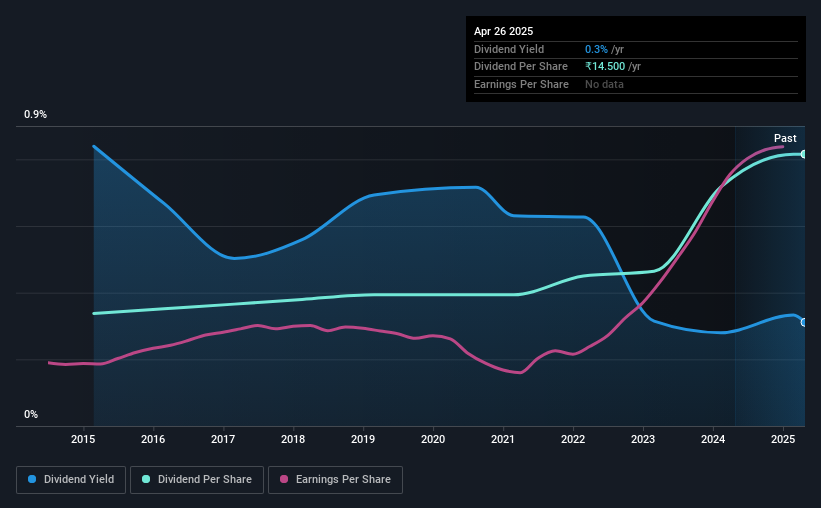Image resolution: width=821 pixels, height=508 pixels.
Task: Click the blue Dividend Yield legend dot
Action: coord(32,479)
